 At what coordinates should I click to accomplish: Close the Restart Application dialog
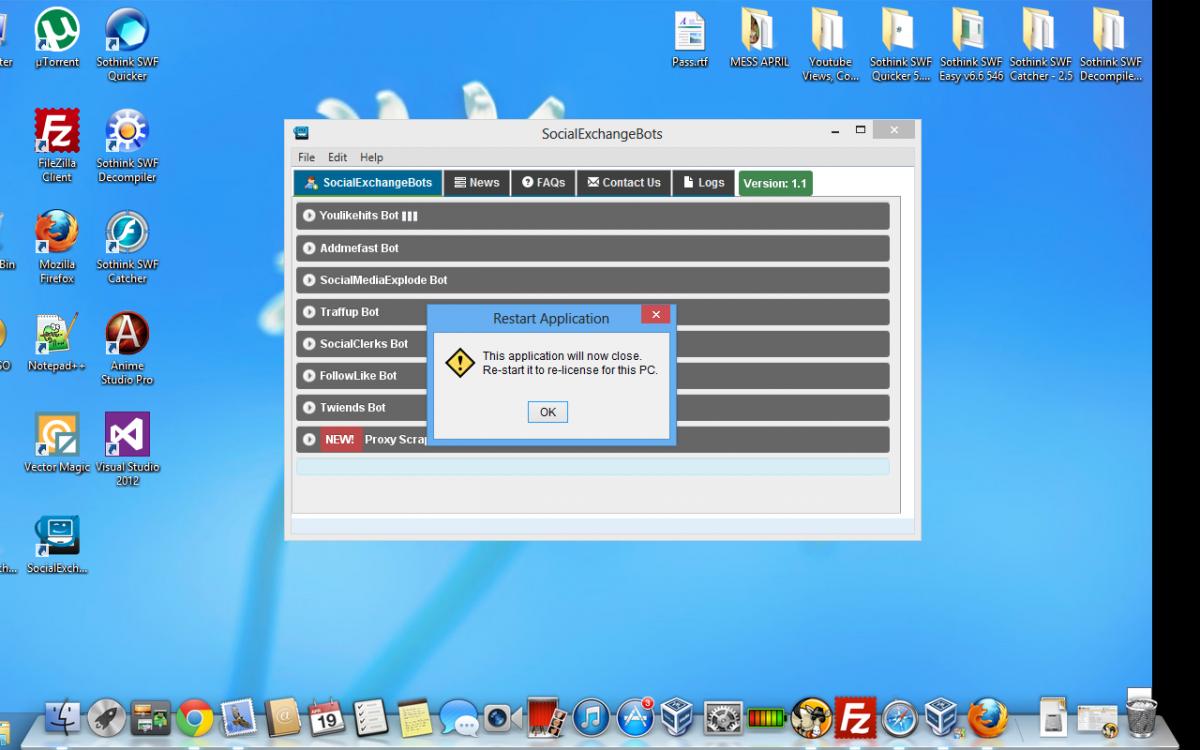[655, 315]
